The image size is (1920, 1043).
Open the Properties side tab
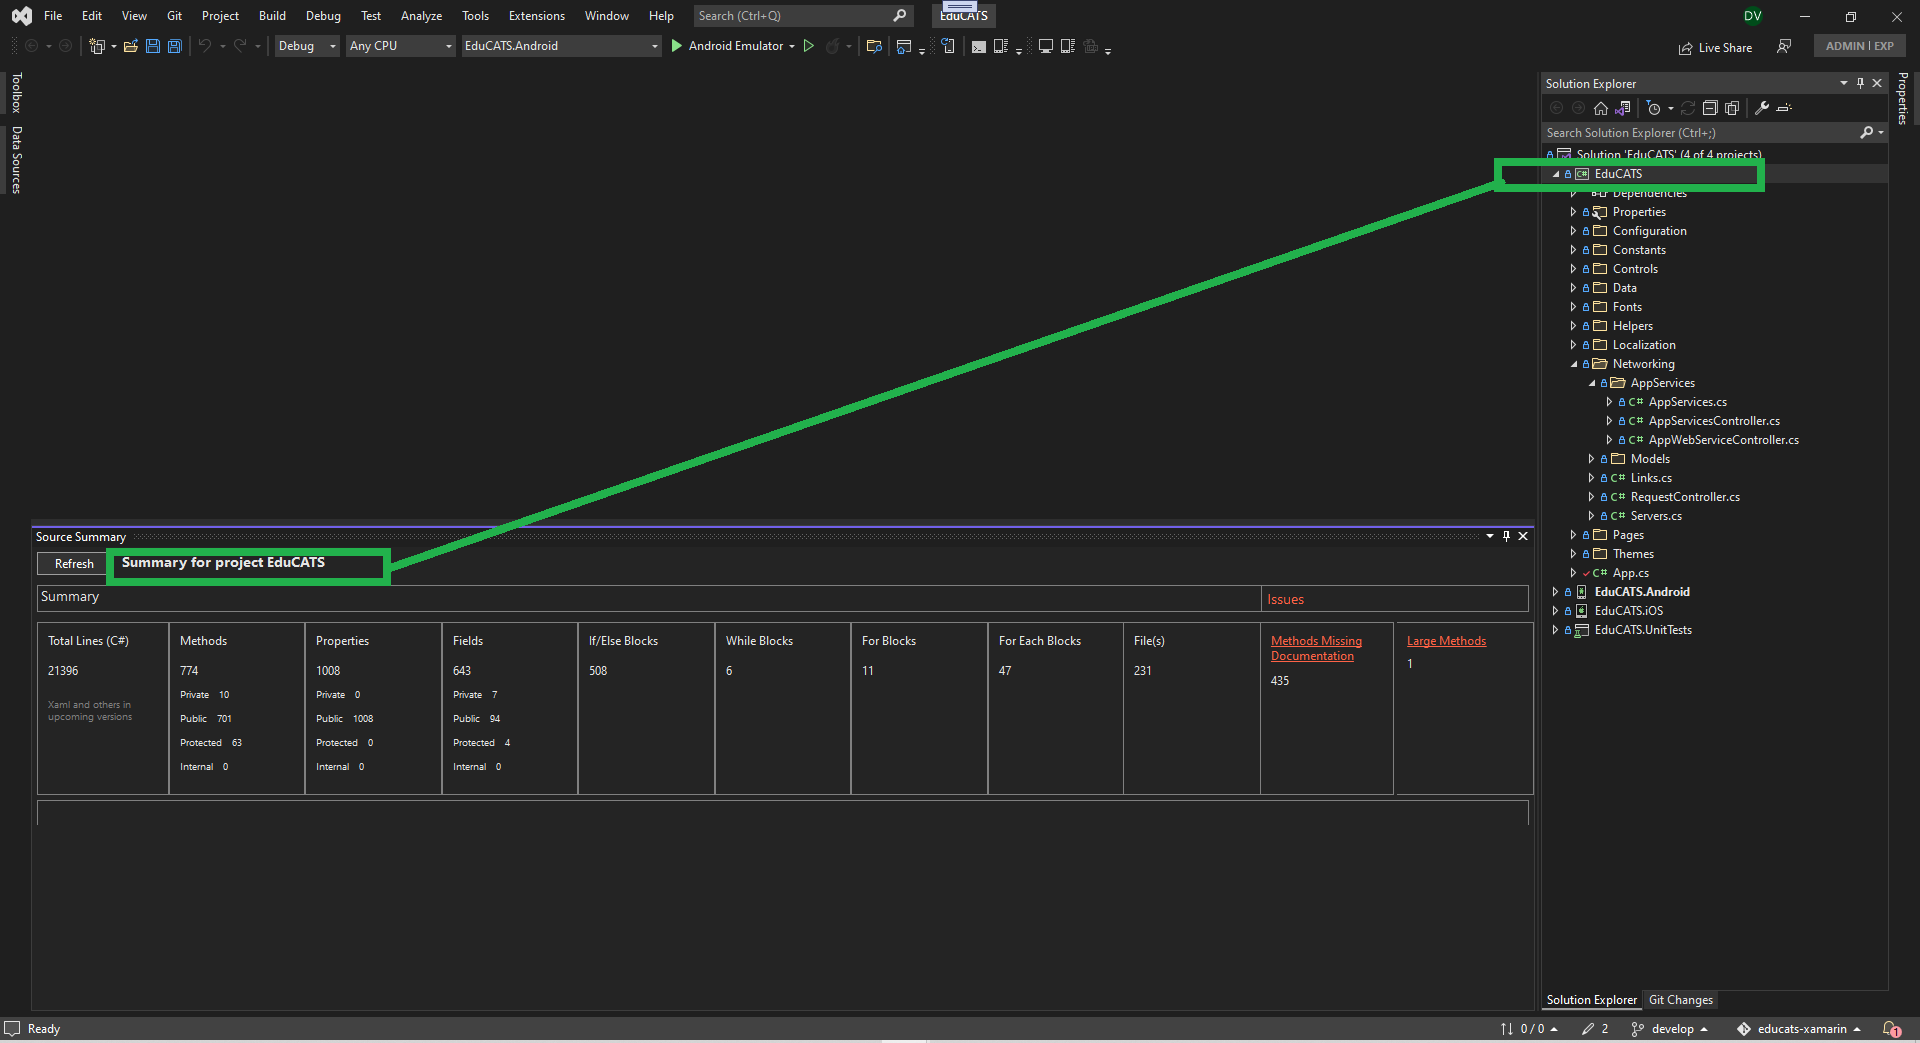click(x=1903, y=98)
